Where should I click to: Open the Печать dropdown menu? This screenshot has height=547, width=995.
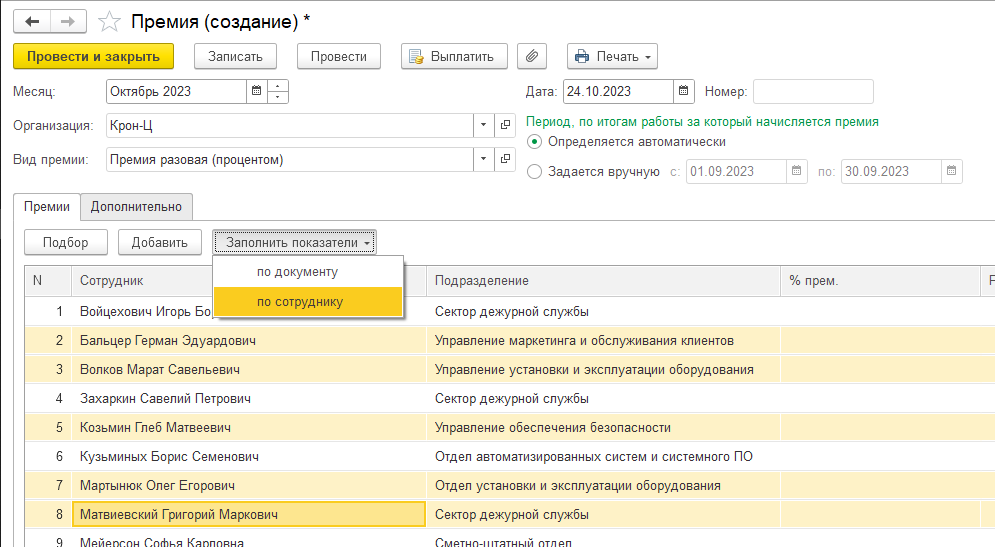click(612, 56)
